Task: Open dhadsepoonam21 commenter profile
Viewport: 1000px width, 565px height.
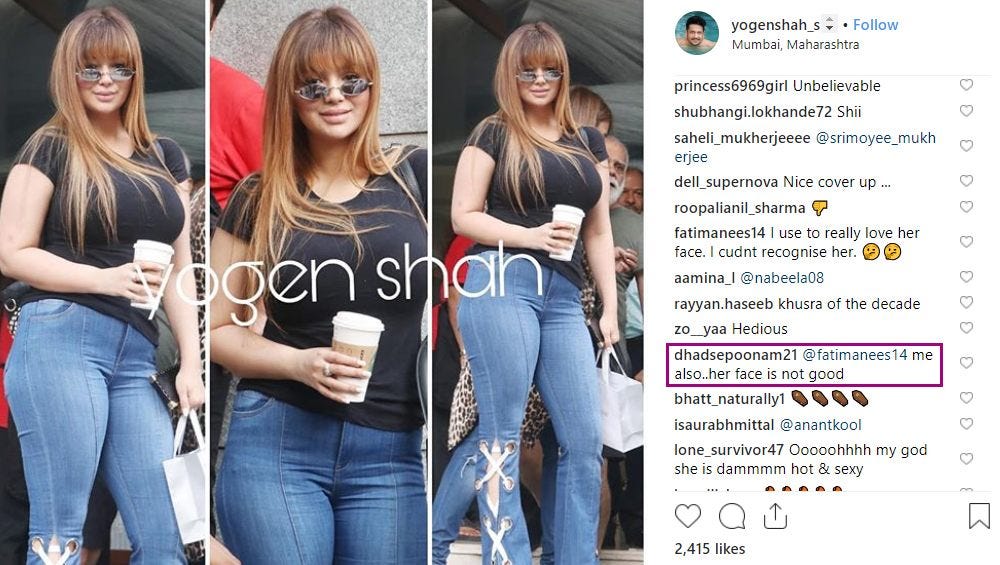Action: pos(735,355)
